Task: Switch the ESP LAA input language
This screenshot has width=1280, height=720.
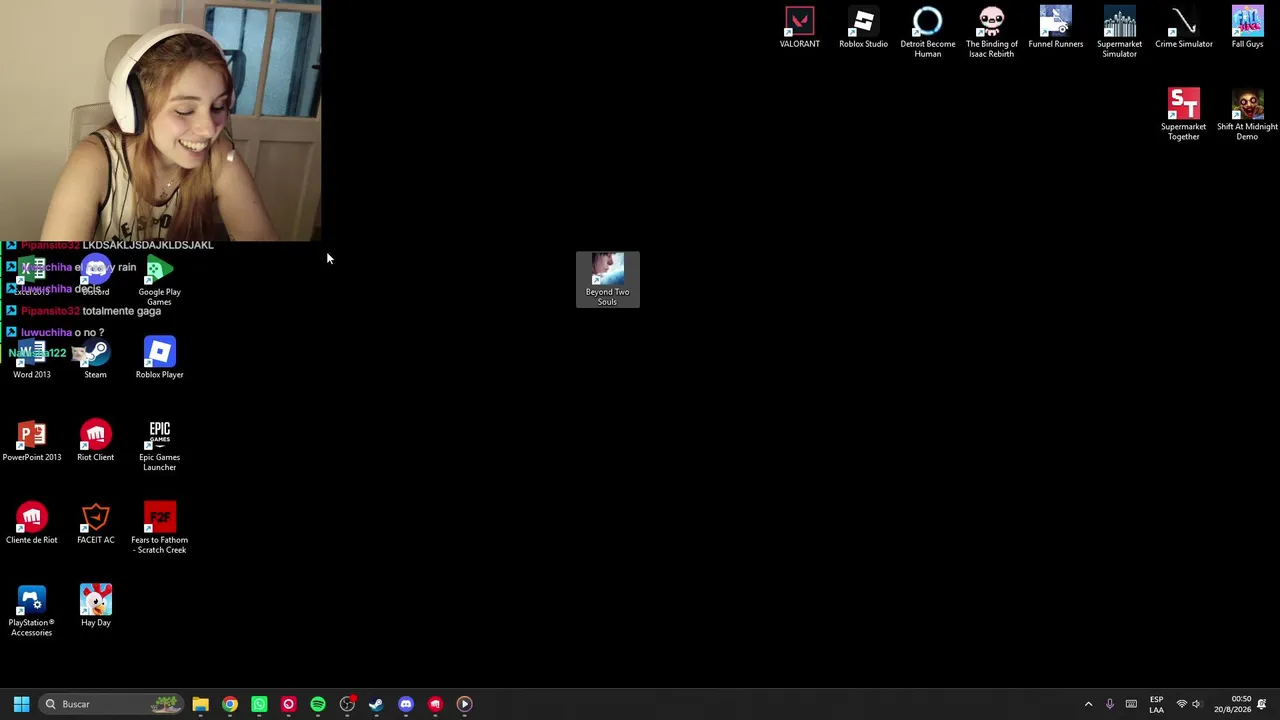Action: tap(1156, 704)
